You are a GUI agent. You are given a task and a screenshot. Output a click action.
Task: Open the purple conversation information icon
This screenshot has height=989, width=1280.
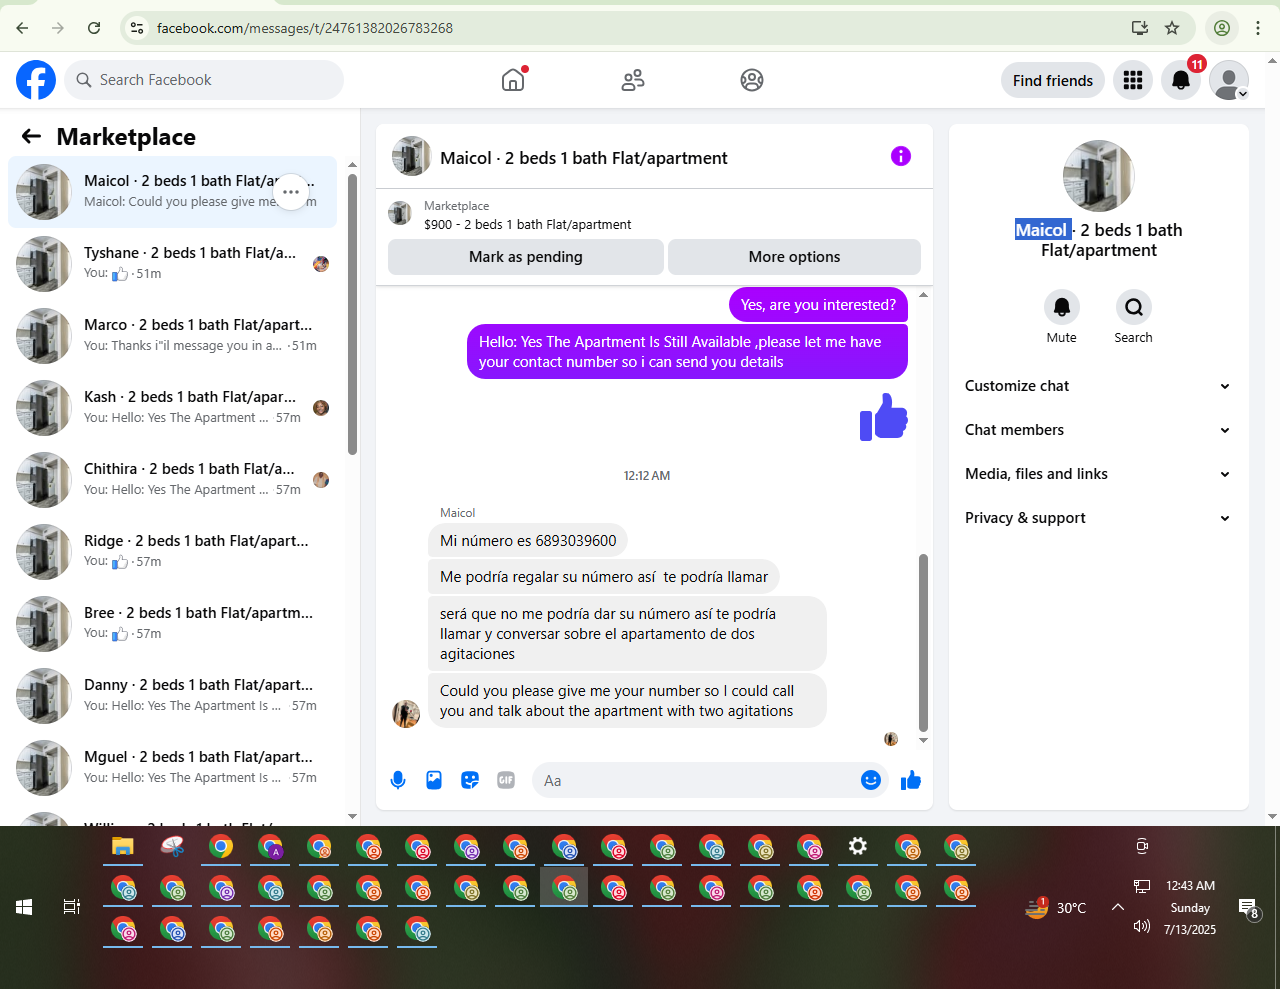[x=901, y=156]
